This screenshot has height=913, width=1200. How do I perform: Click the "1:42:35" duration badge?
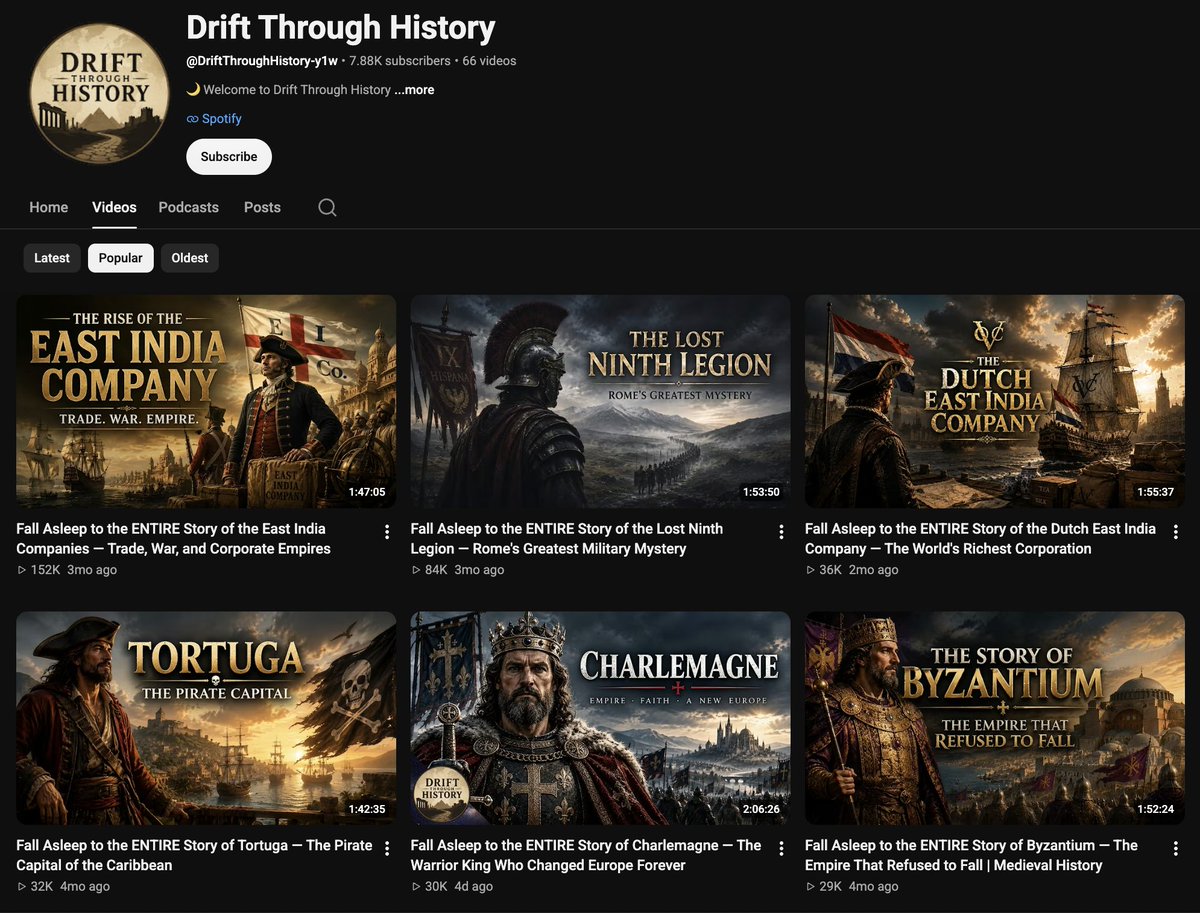point(367,809)
